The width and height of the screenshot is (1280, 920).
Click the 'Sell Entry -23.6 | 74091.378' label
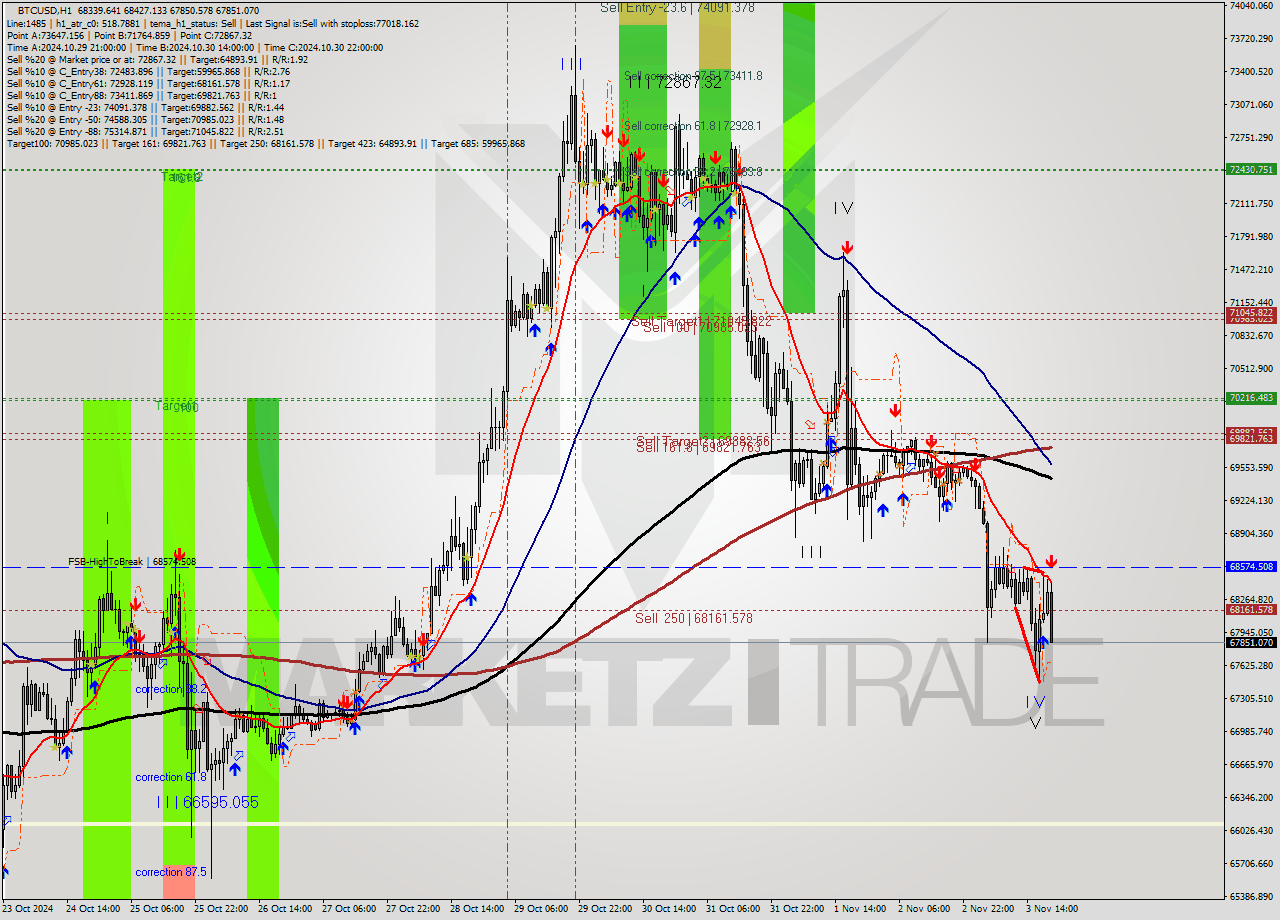coord(677,7)
